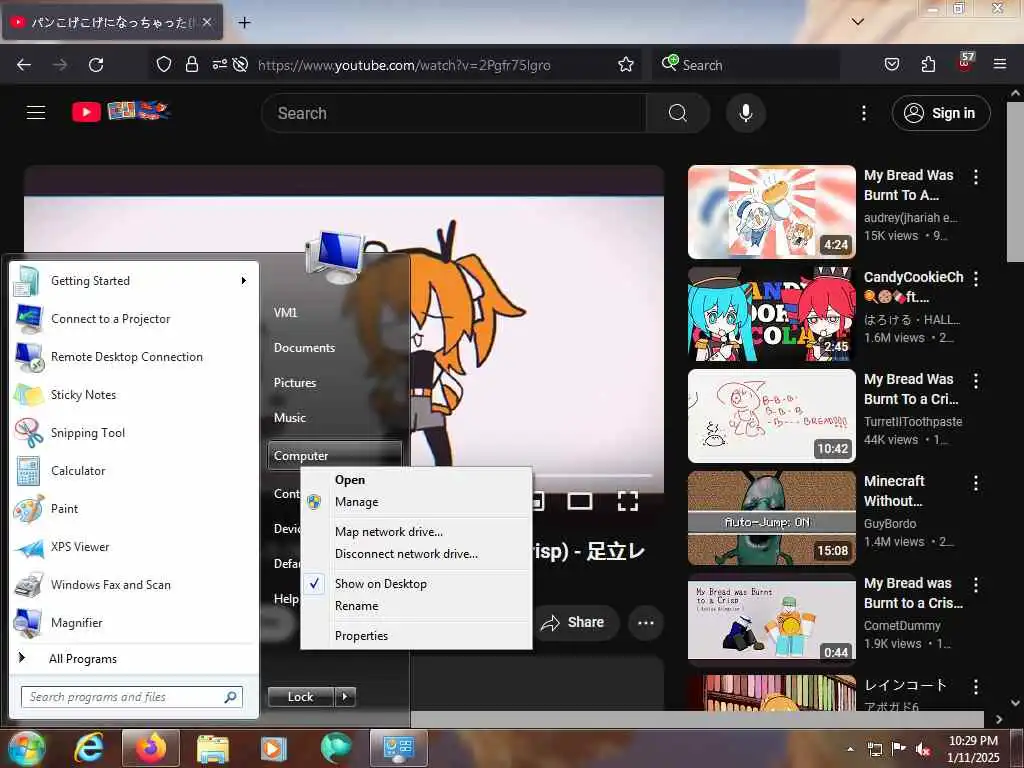
Task: Open XPS Viewer
Action: (134, 547)
